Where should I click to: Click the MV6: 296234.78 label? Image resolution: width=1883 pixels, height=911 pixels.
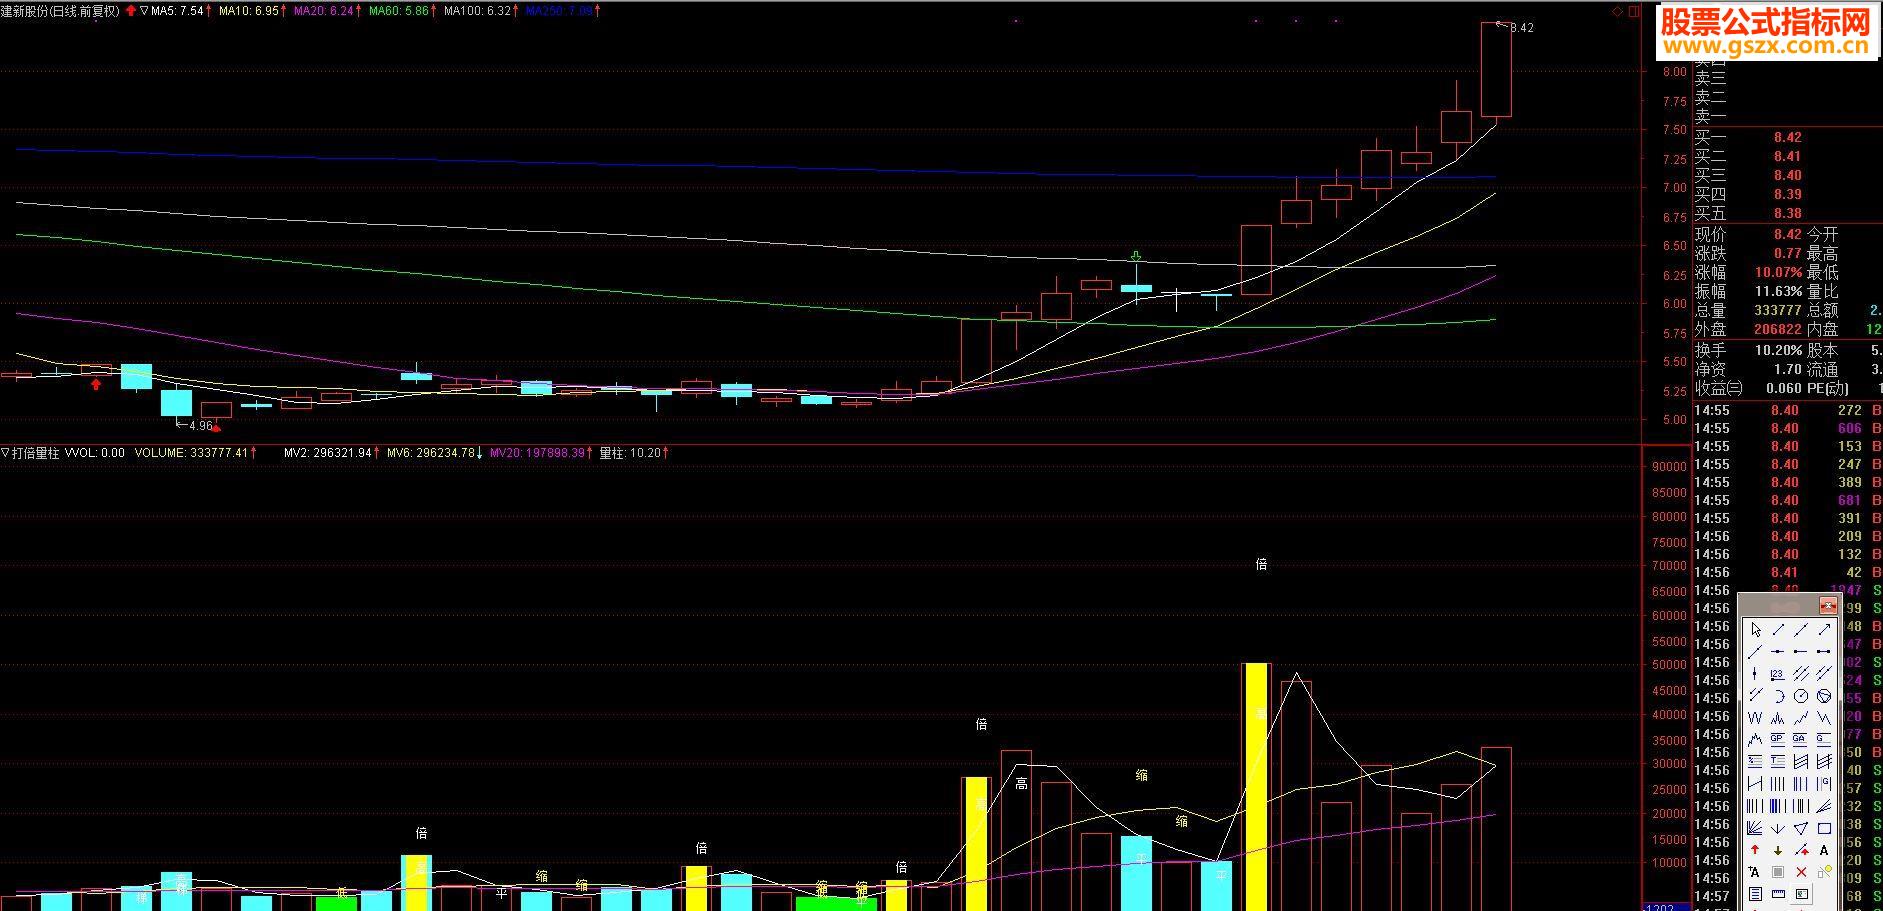click(x=431, y=453)
